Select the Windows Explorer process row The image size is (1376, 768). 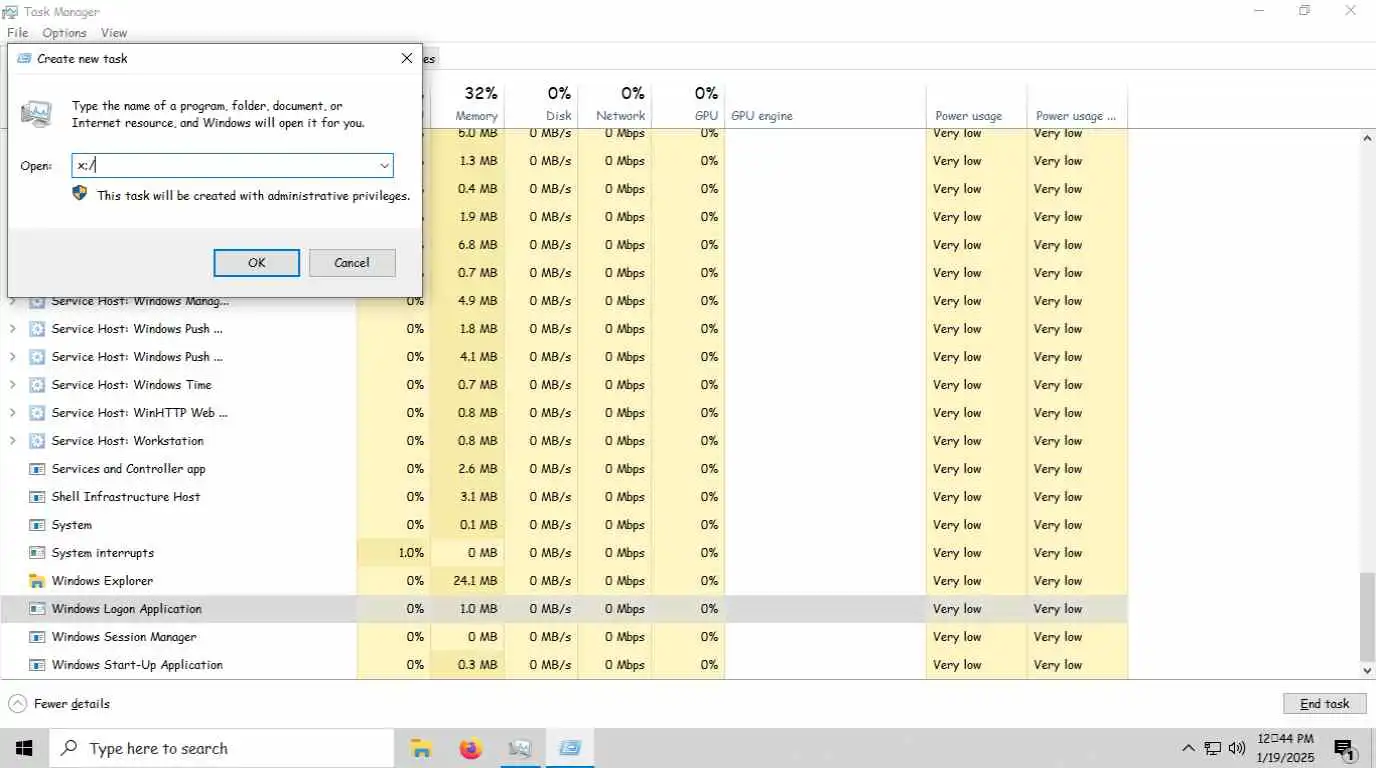[564, 581]
